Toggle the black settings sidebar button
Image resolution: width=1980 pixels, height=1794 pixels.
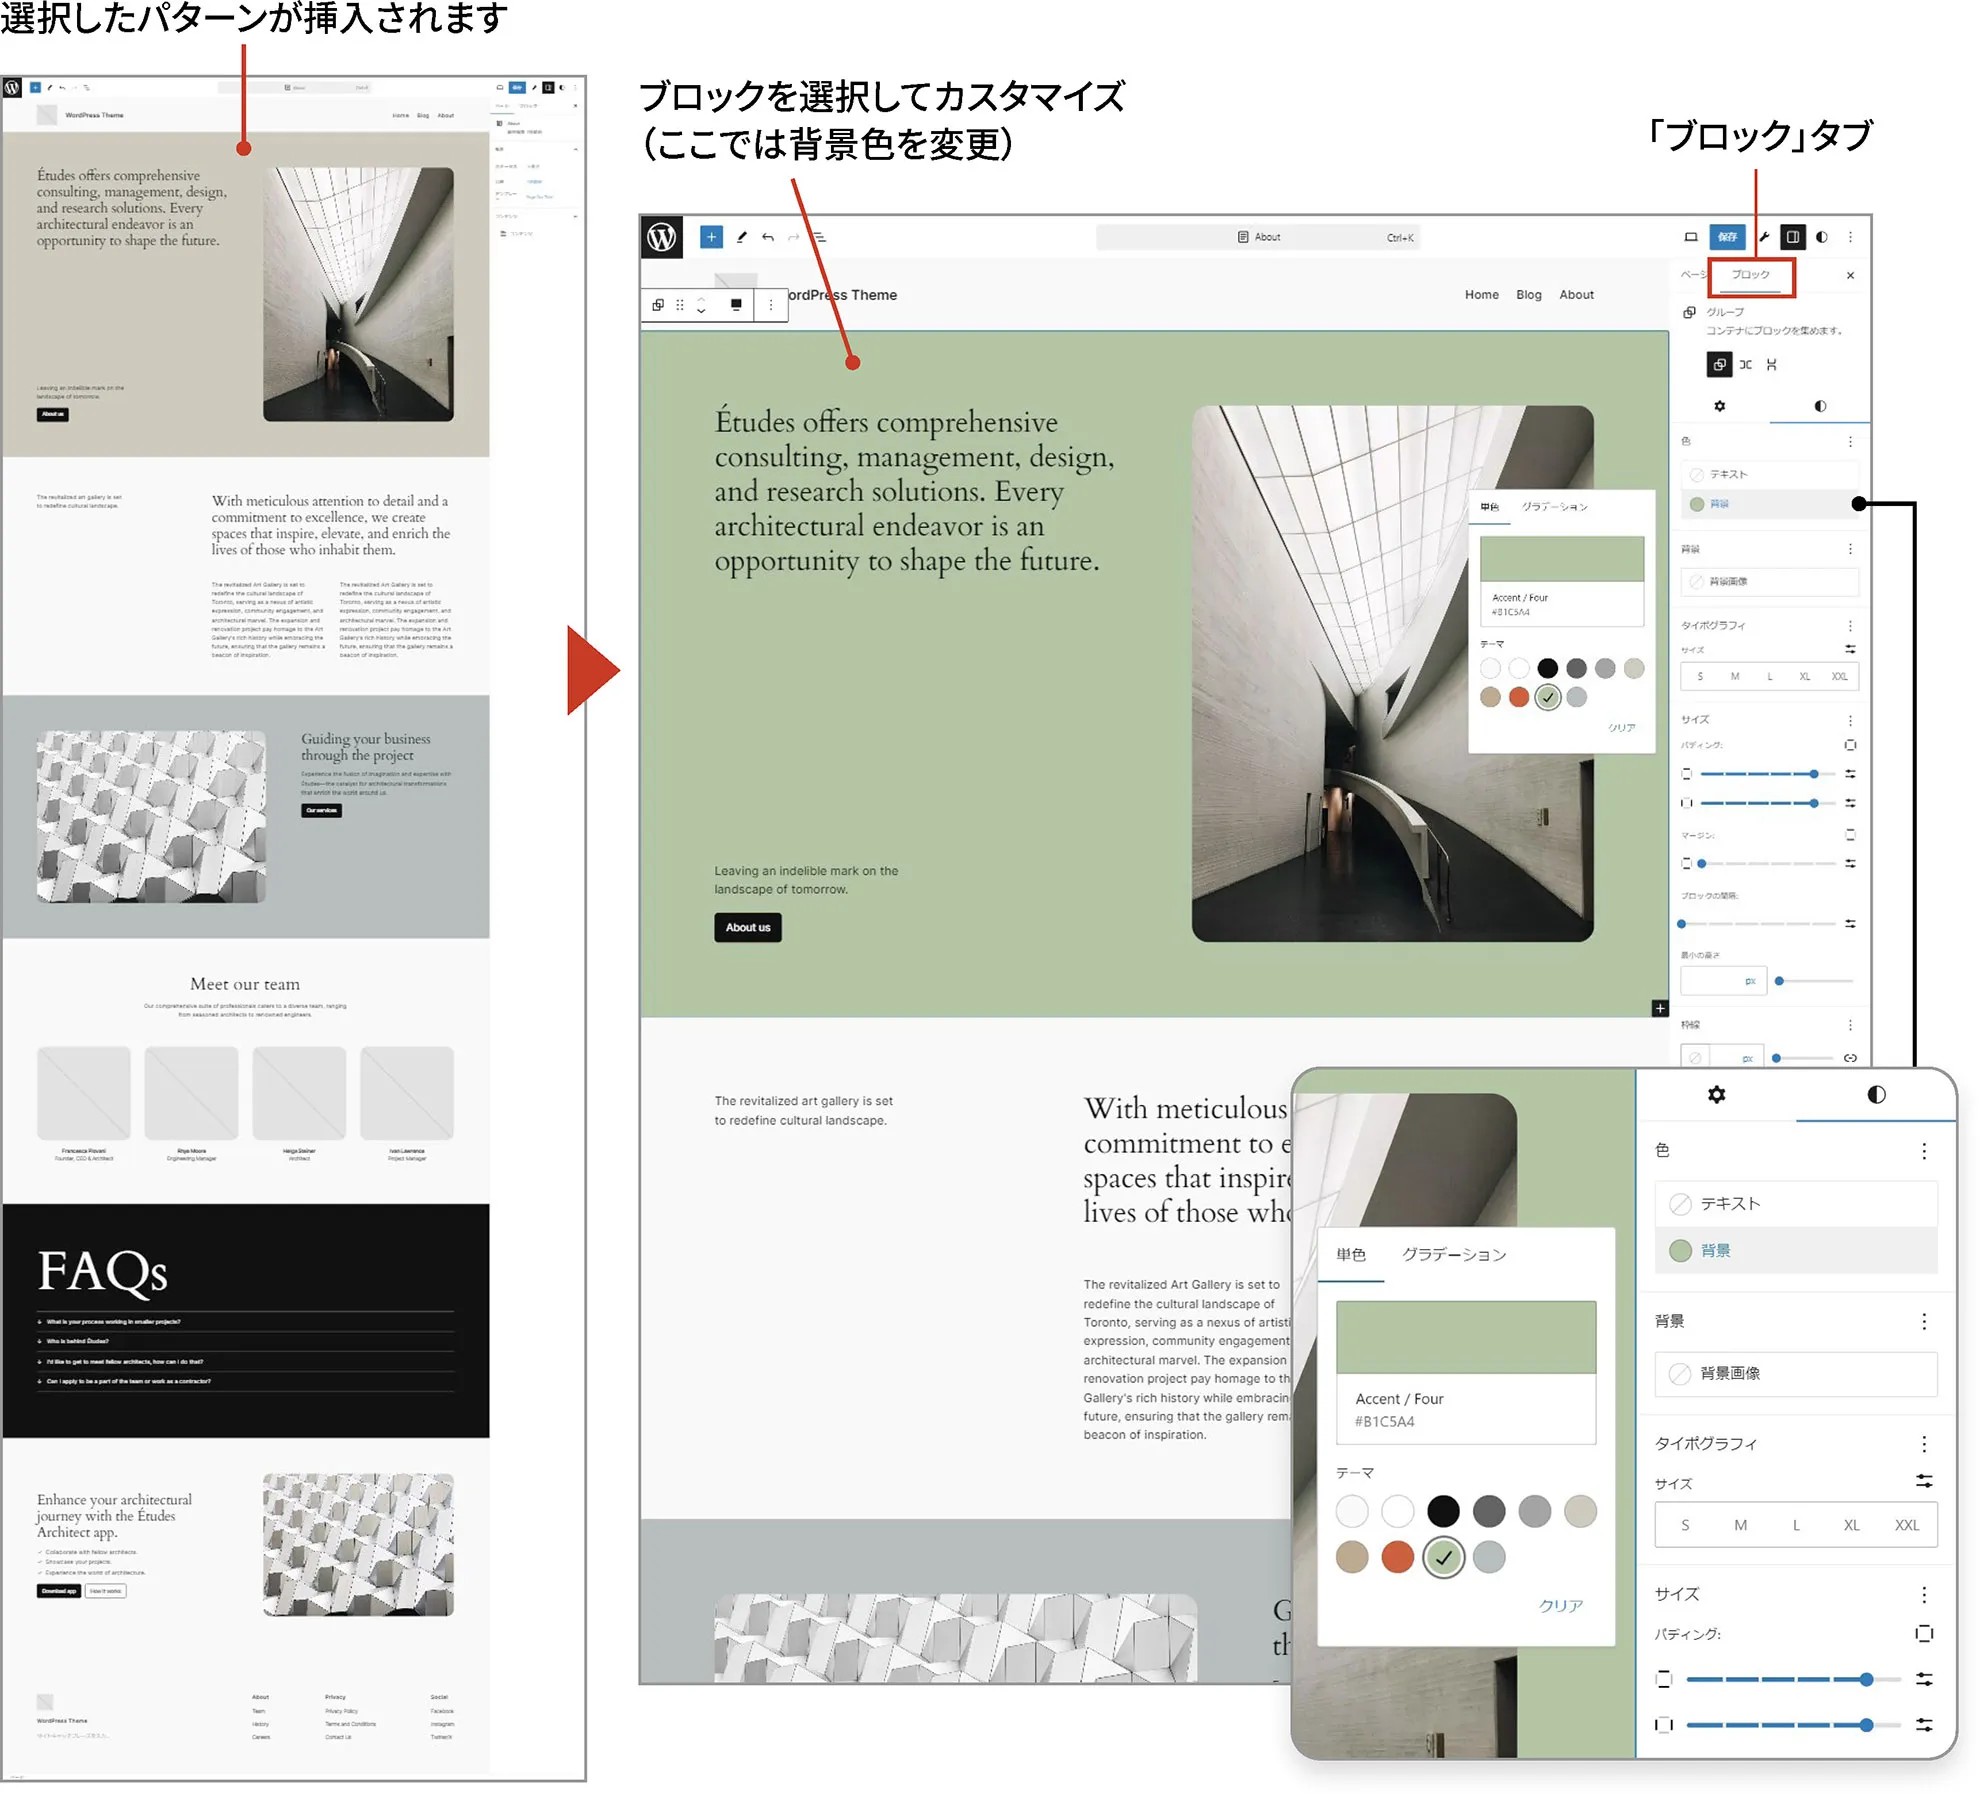[1793, 237]
